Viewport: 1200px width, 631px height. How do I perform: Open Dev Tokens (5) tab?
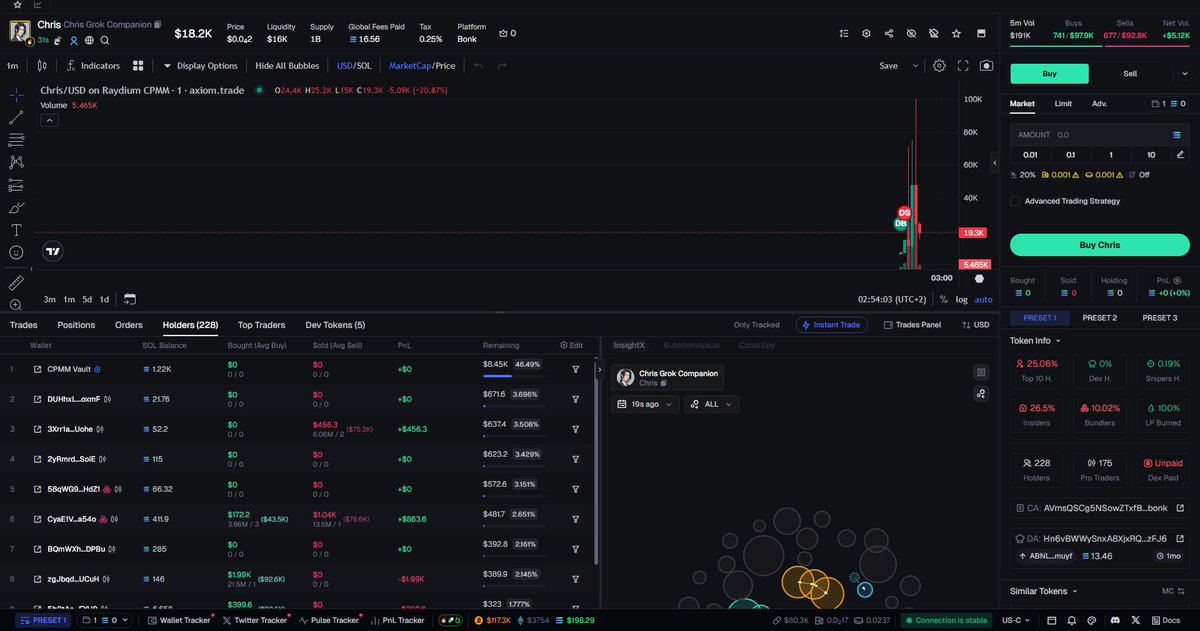(335, 325)
